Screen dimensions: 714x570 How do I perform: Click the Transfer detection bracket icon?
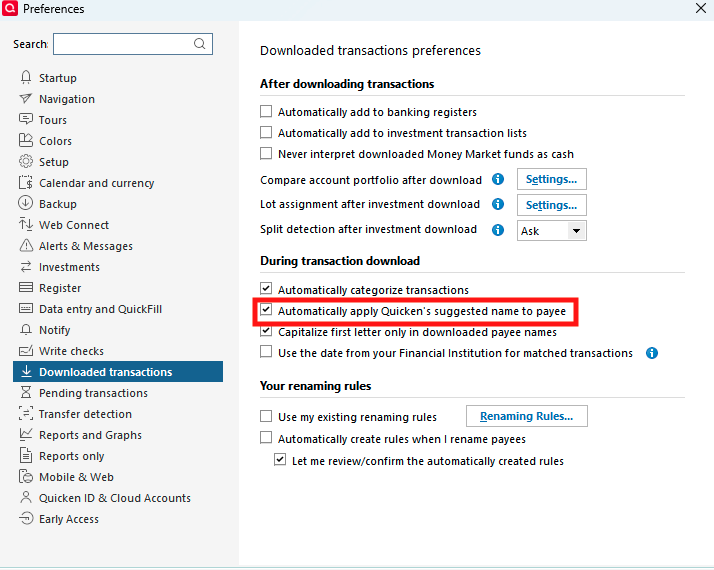pos(26,413)
